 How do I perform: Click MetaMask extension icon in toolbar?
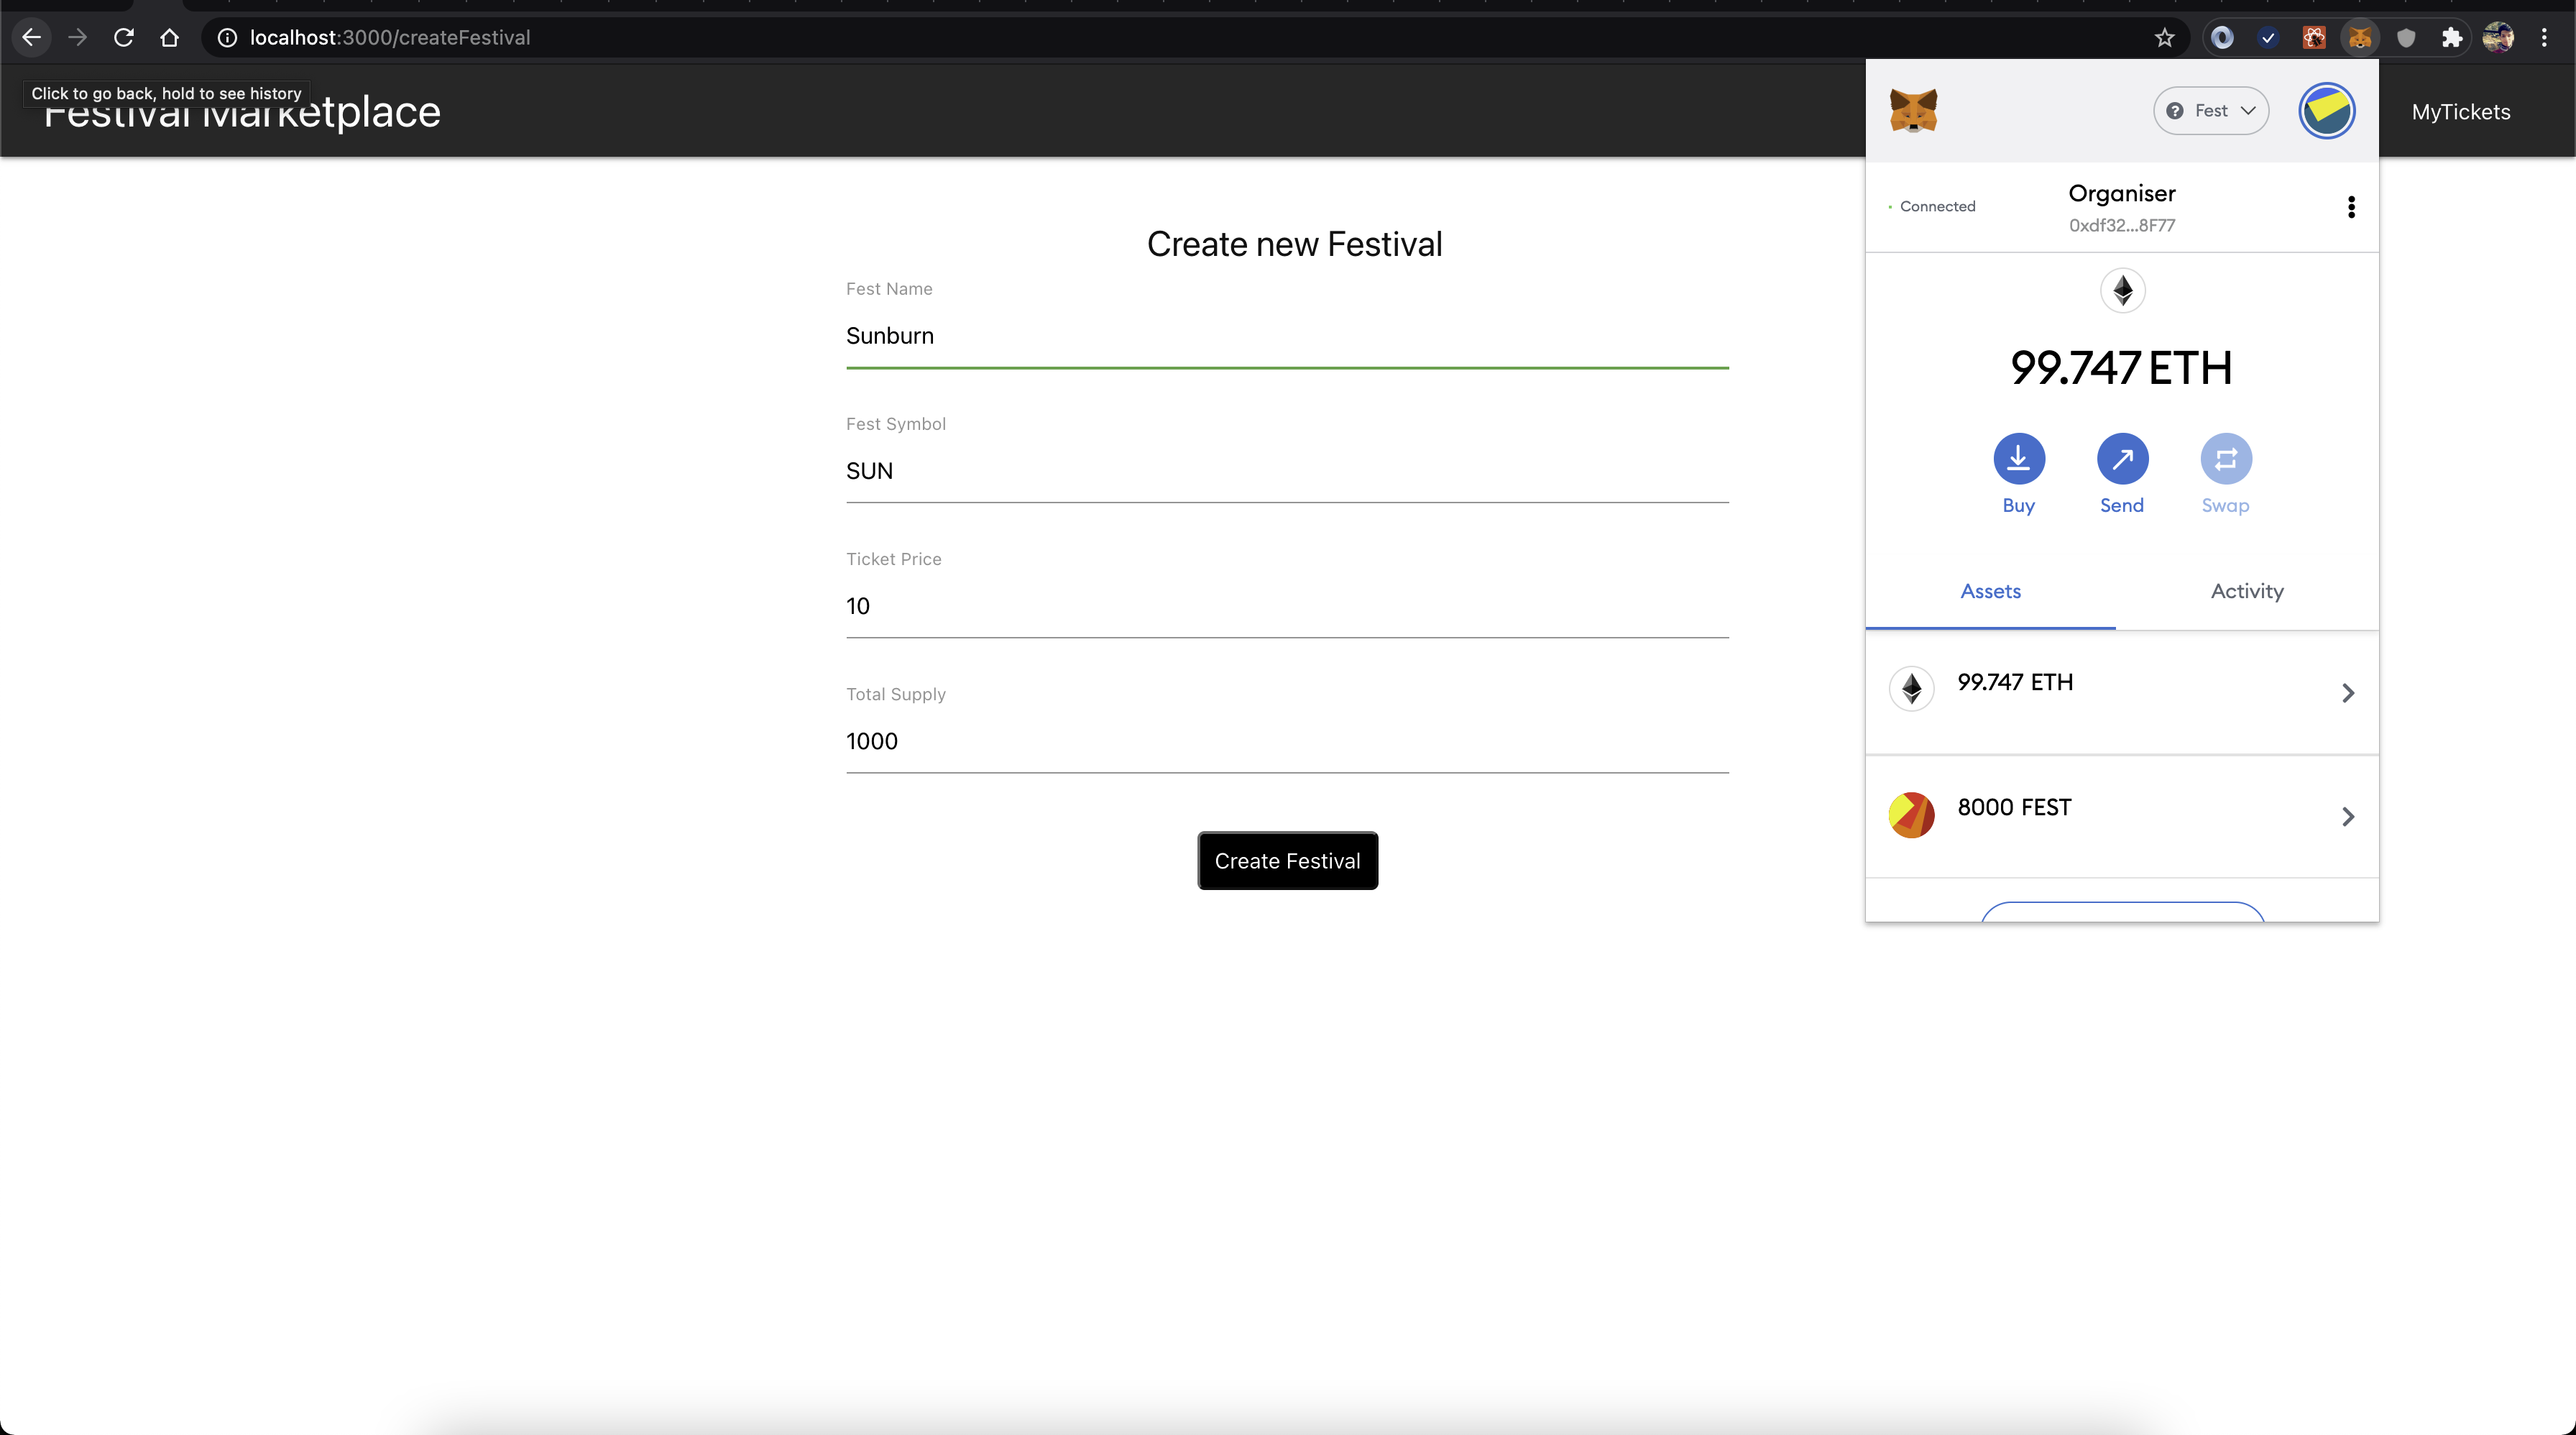click(x=2360, y=38)
